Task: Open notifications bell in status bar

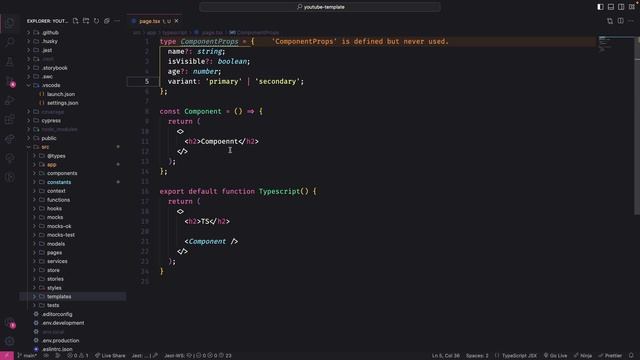Action: pos(631,356)
